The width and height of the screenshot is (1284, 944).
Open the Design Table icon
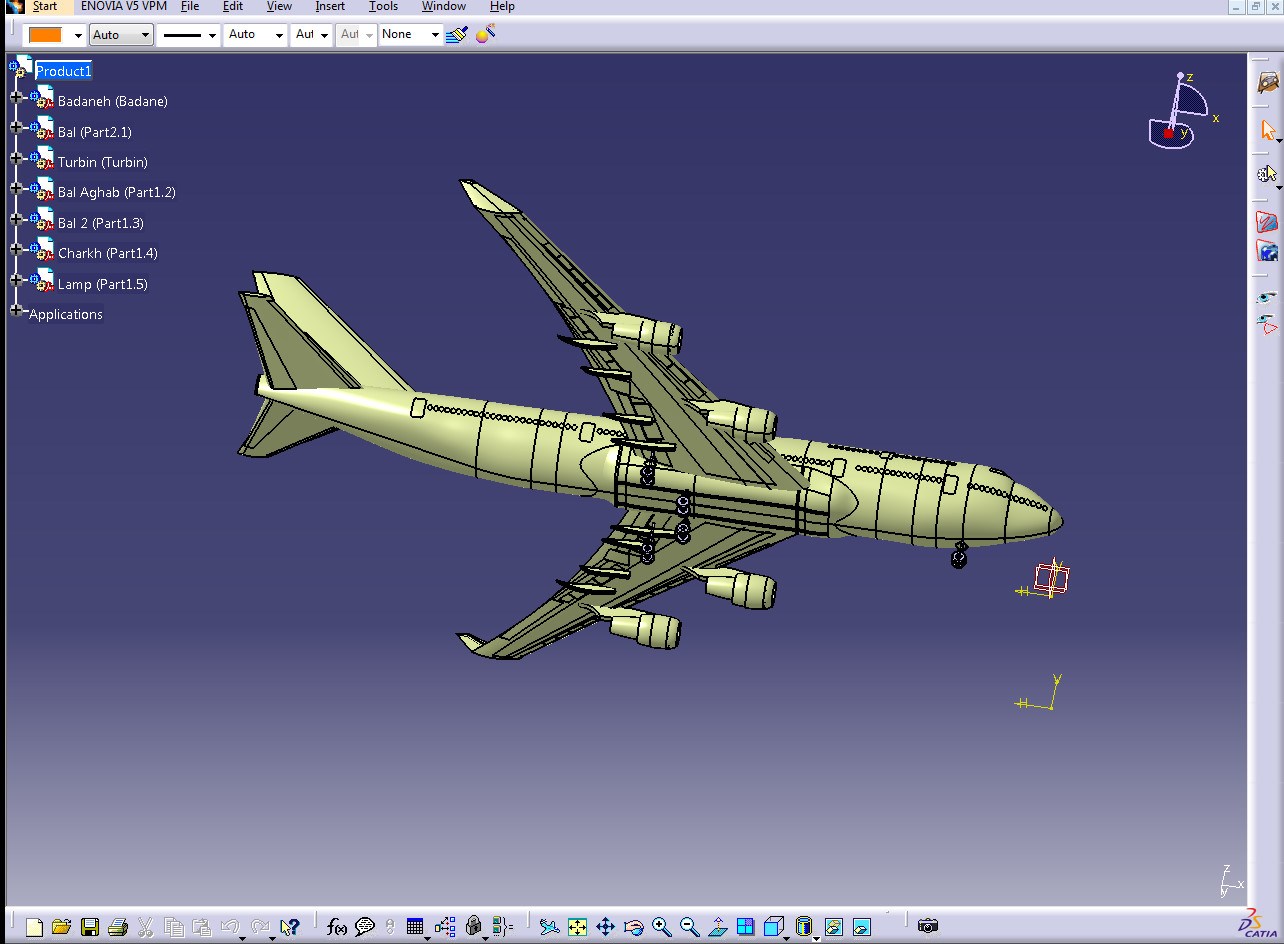click(416, 927)
